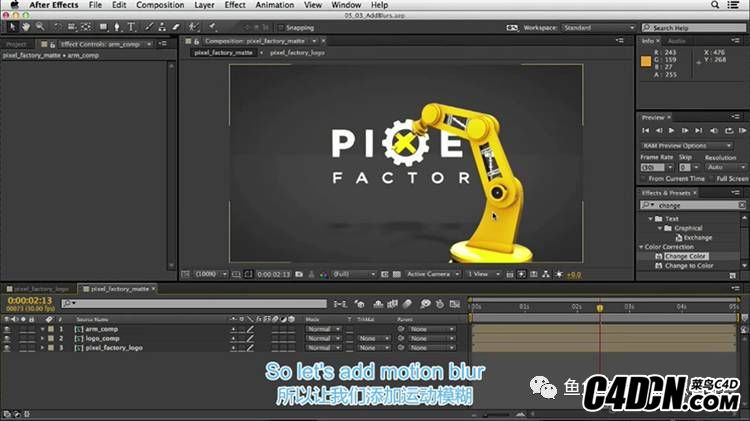Open the Full resolution dropdown
Image resolution: width=750 pixels, height=421 pixels.
click(354, 274)
